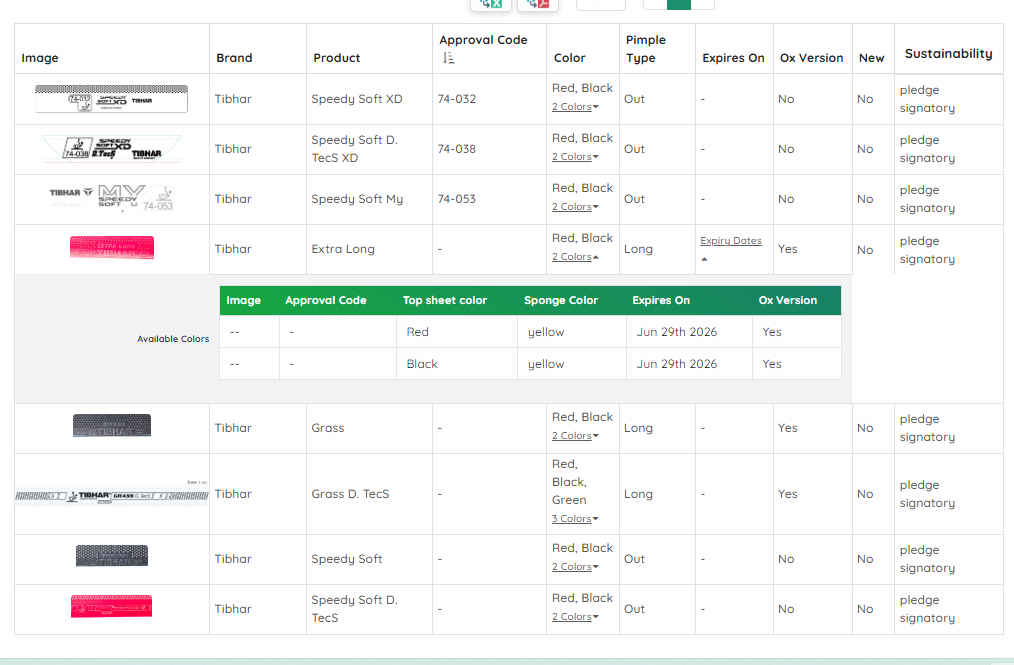Click Jun 29th 2026 in the Black row

676,364
